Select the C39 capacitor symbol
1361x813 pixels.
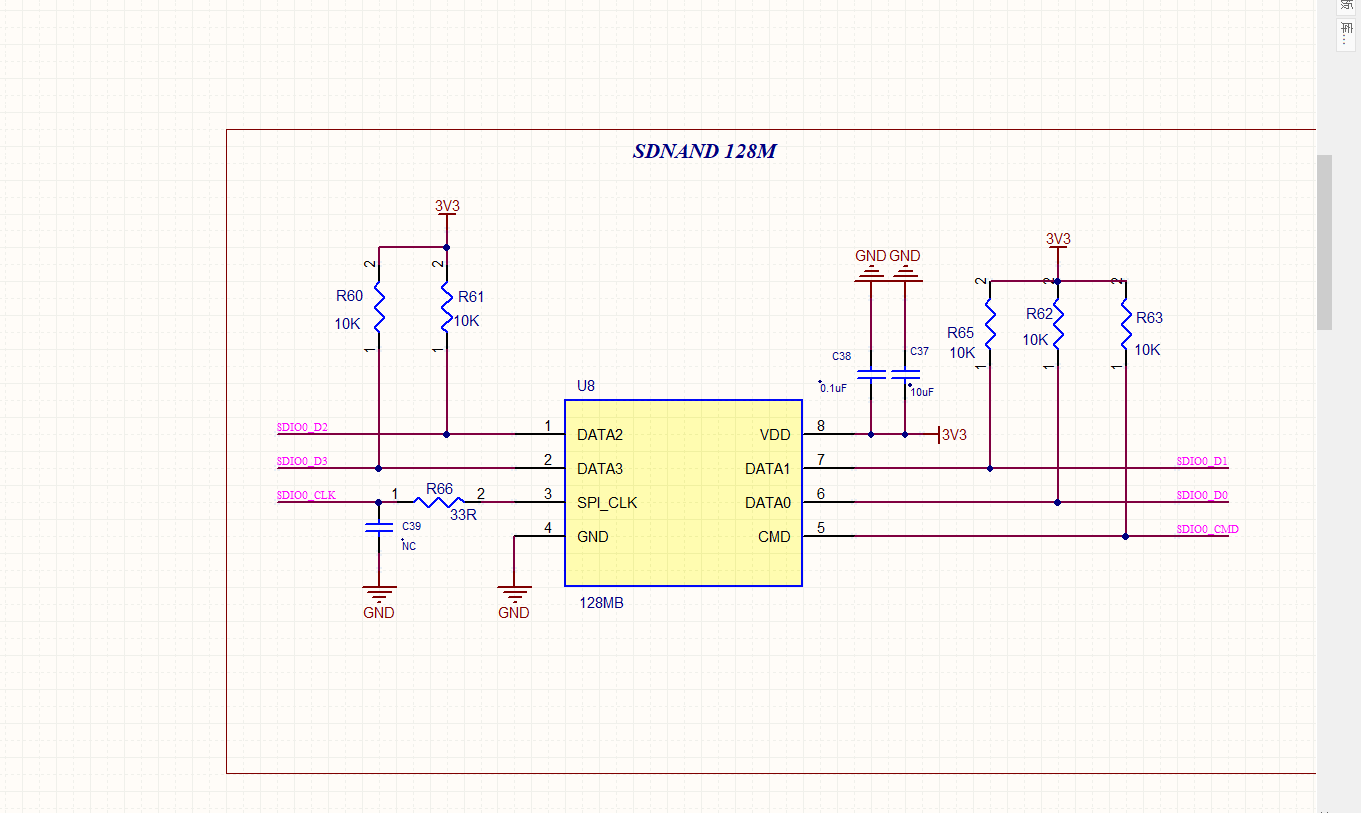[x=379, y=528]
